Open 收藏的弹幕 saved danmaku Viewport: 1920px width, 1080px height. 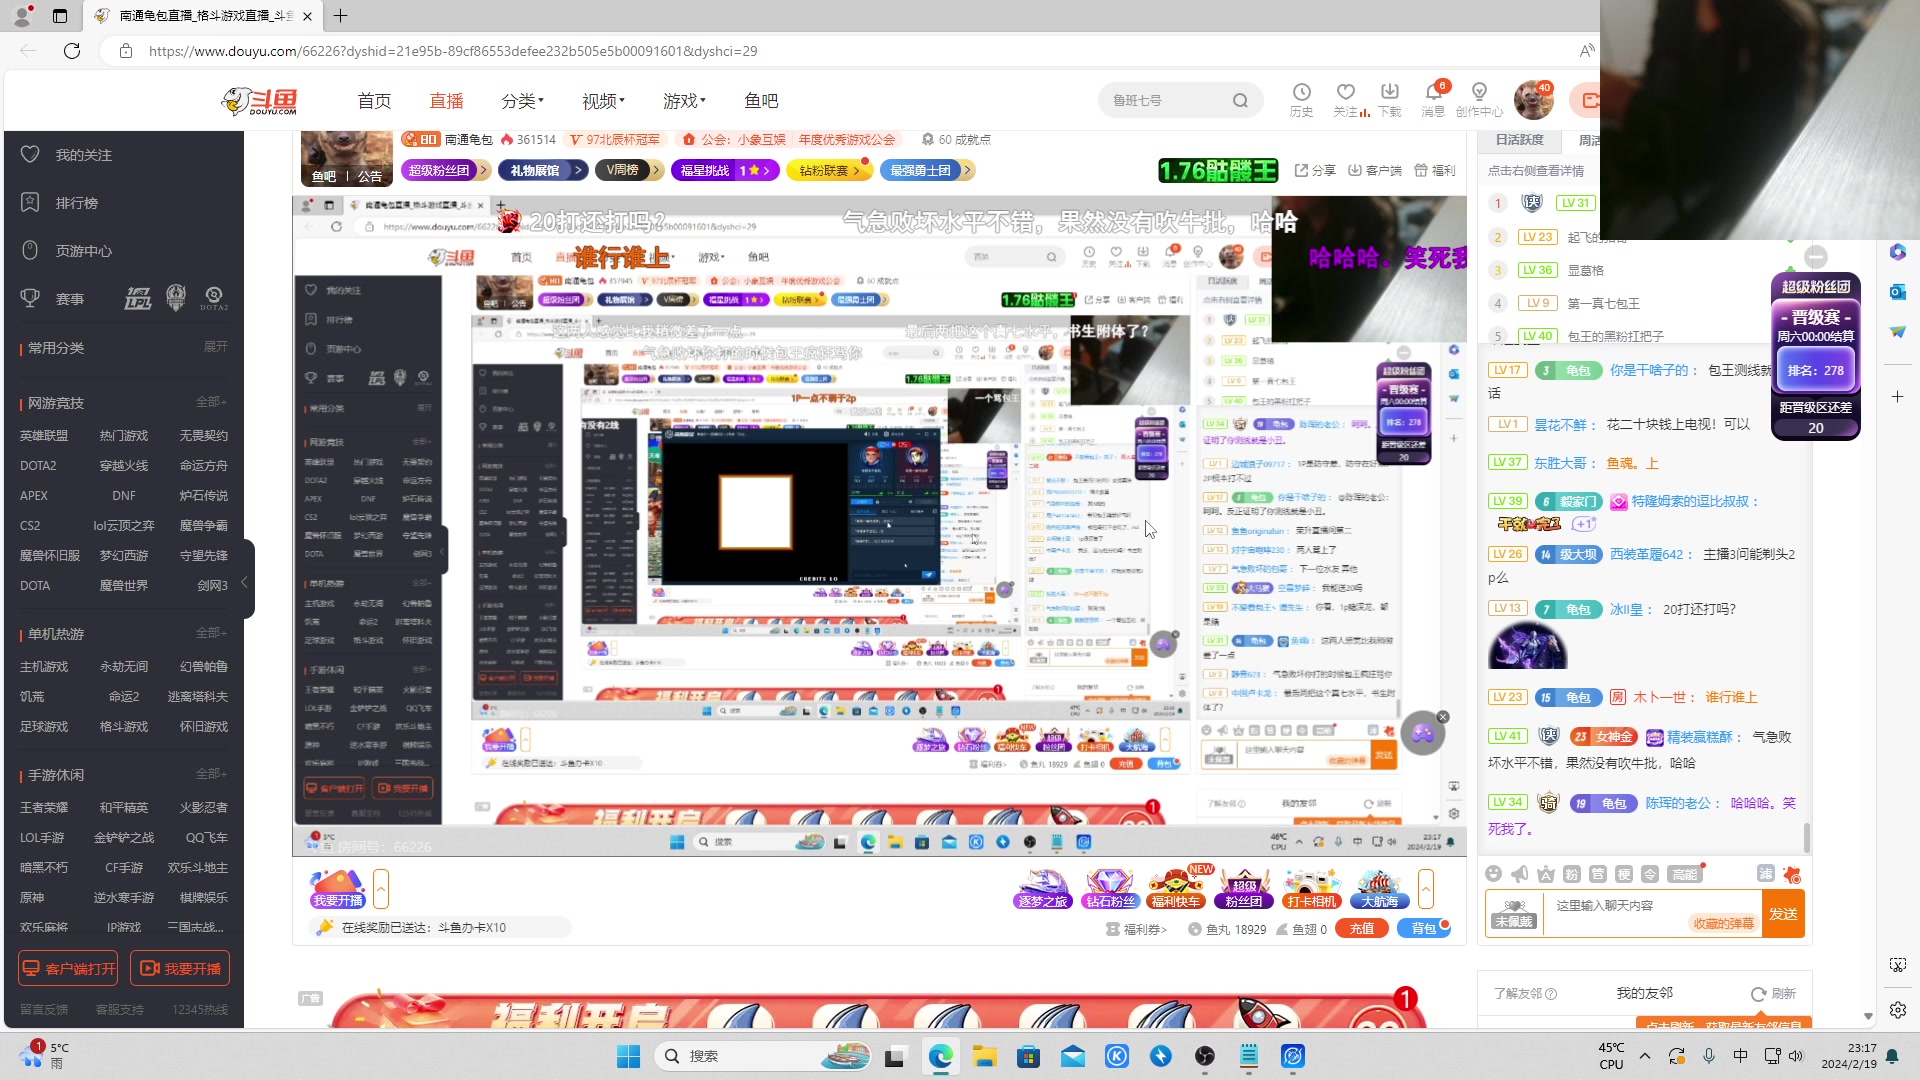coord(1723,923)
